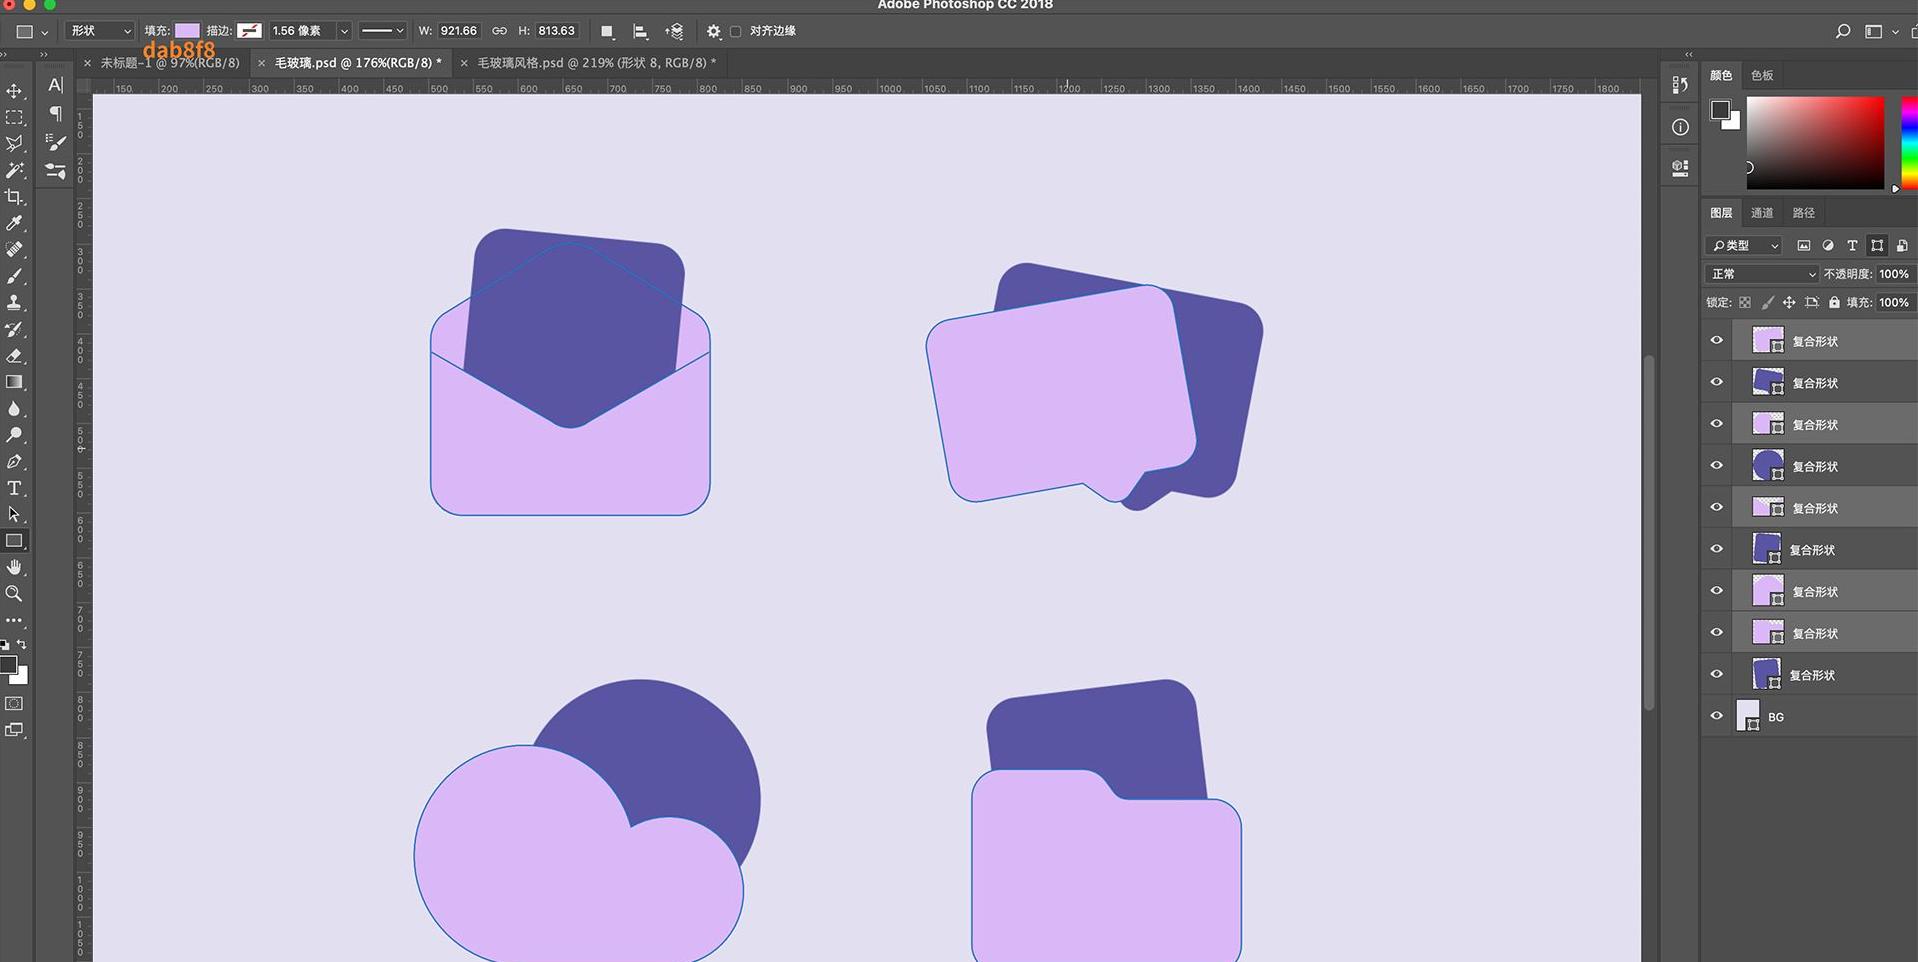Select the Eyedropper tool

(x=15, y=222)
